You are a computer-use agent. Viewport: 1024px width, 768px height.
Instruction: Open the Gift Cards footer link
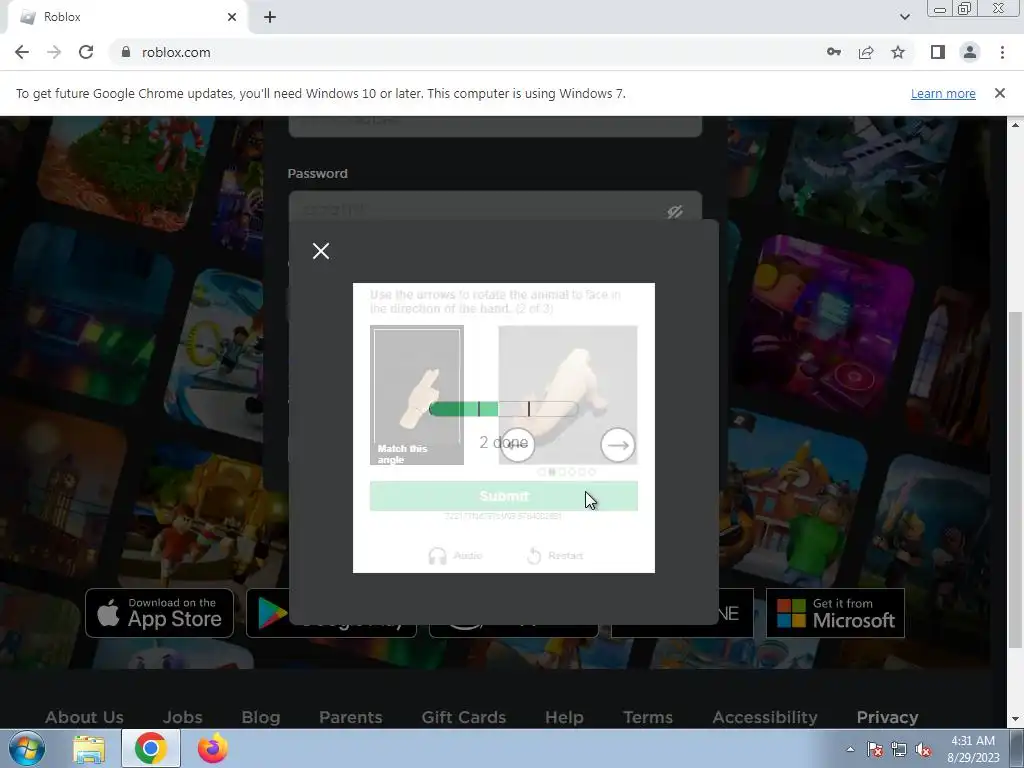[464, 717]
